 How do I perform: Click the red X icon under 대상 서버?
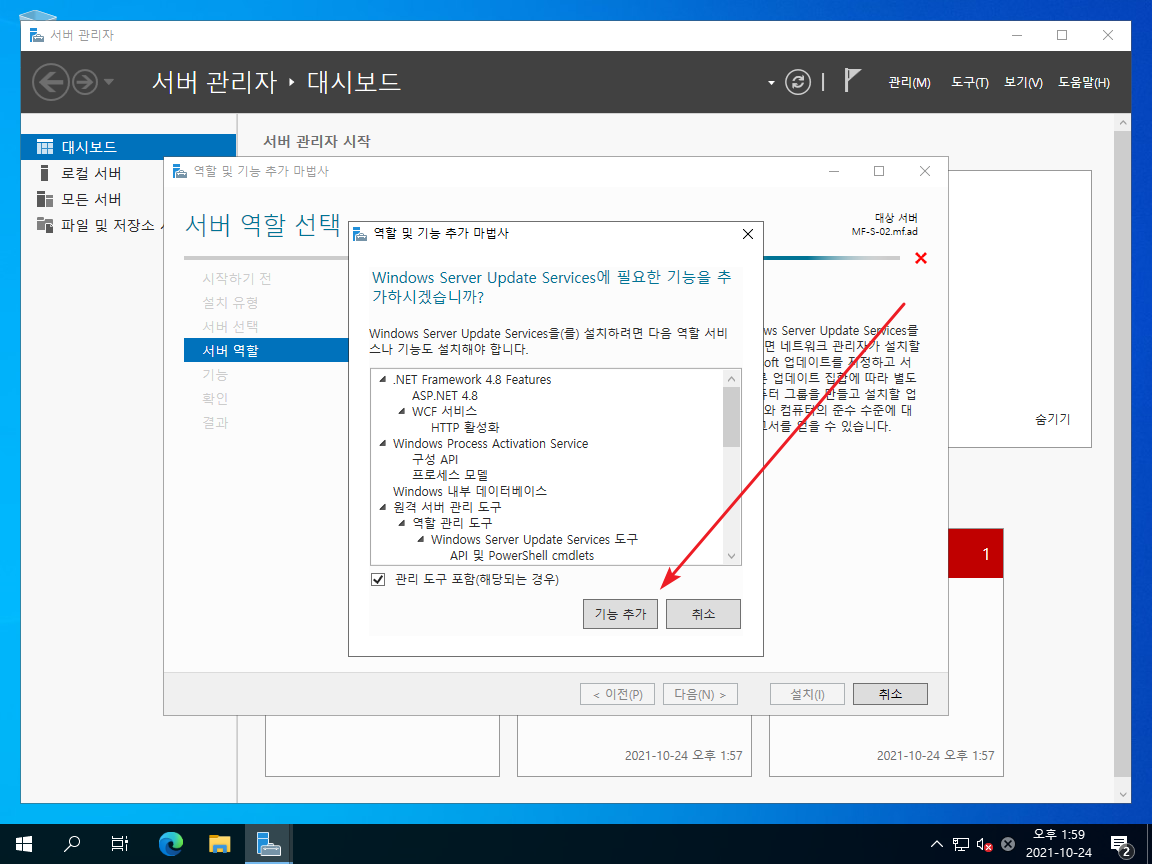tap(921, 258)
